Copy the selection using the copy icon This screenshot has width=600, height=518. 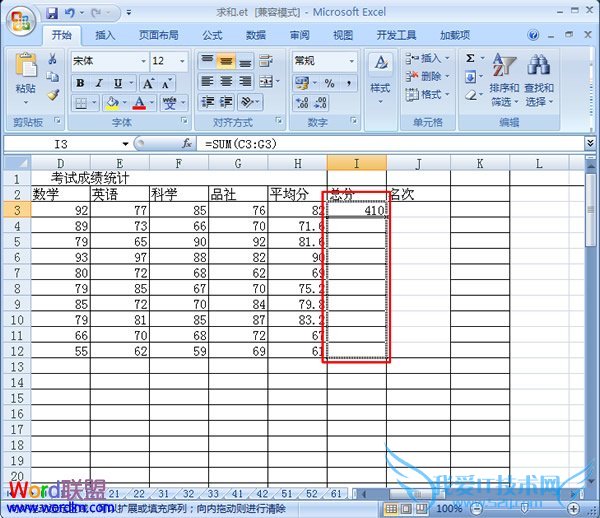[x=52, y=77]
